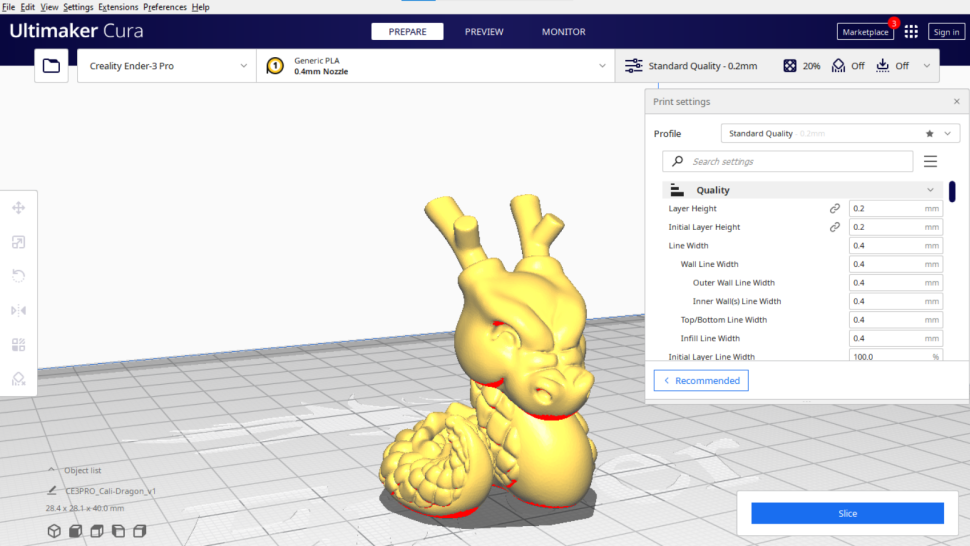Collapse print settings summary chevron
The width and height of the screenshot is (970, 546).
point(927,66)
